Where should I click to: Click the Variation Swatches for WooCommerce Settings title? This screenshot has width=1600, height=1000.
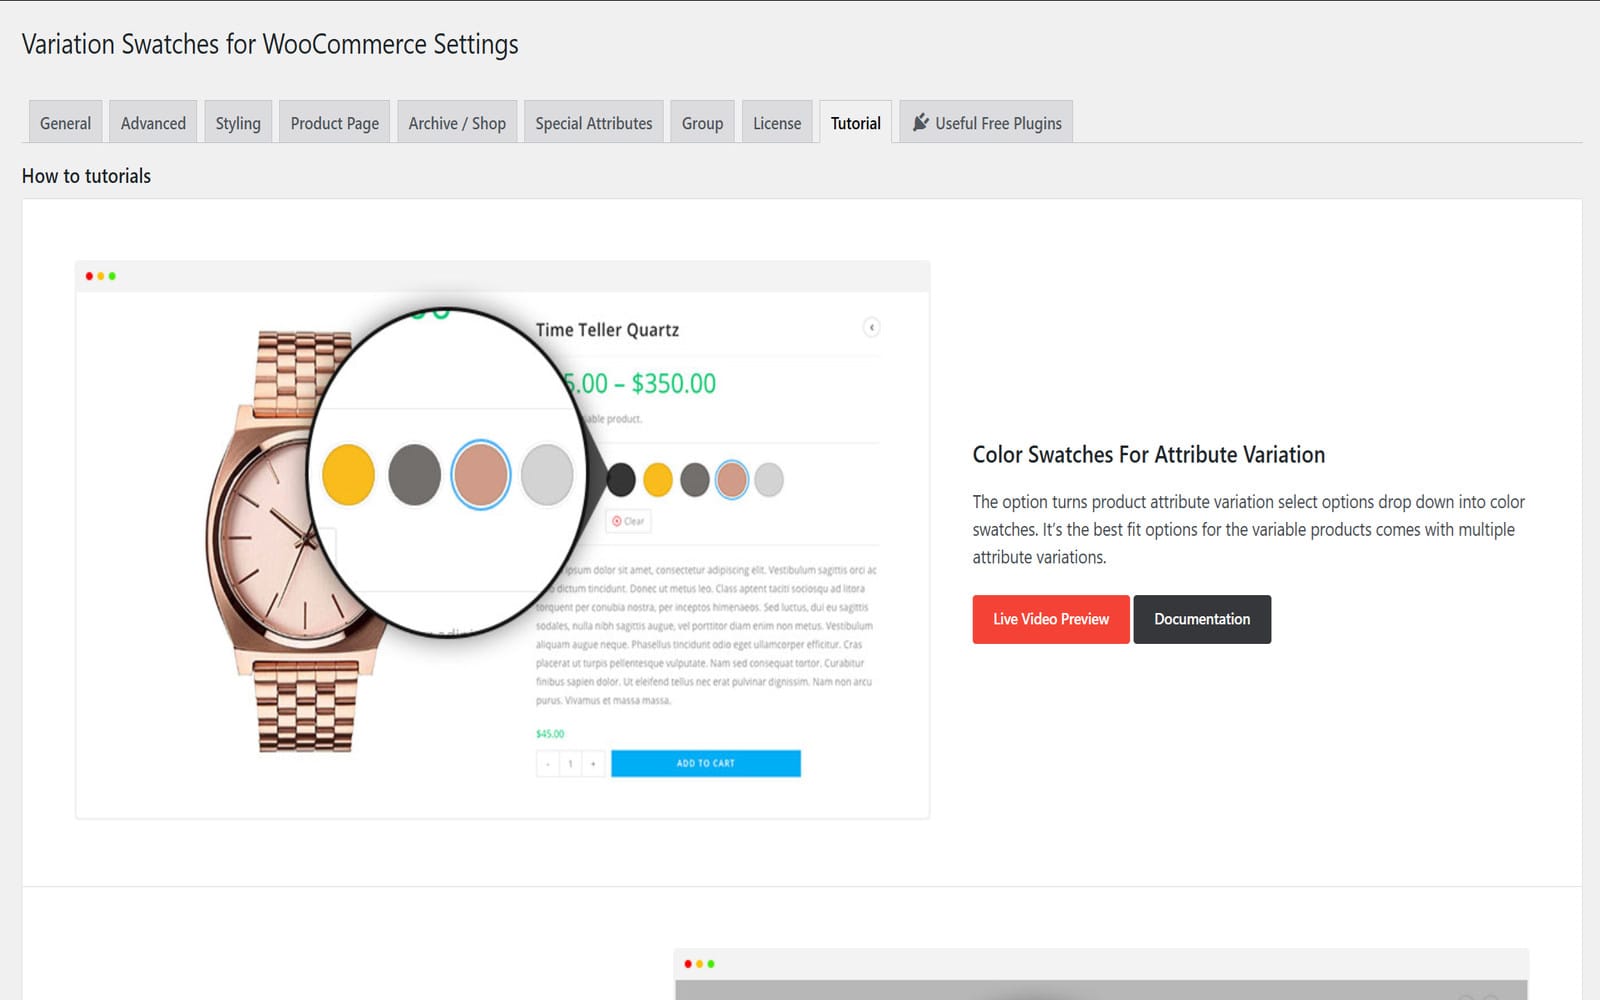(270, 44)
